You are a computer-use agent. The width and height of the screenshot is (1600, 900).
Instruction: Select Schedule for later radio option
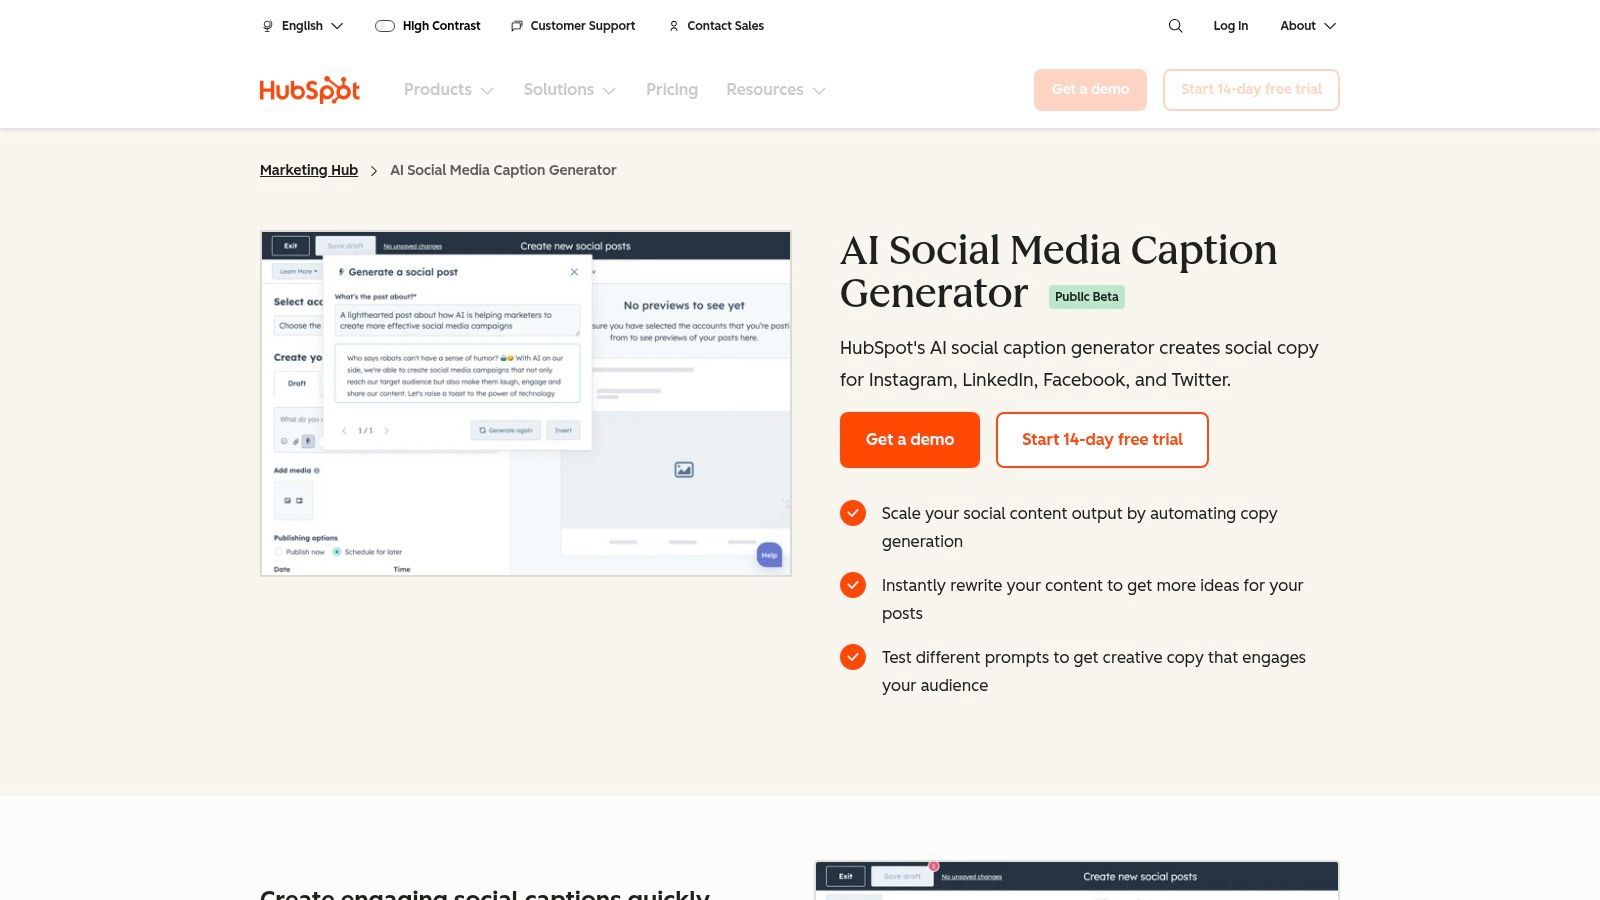(x=337, y=552)
